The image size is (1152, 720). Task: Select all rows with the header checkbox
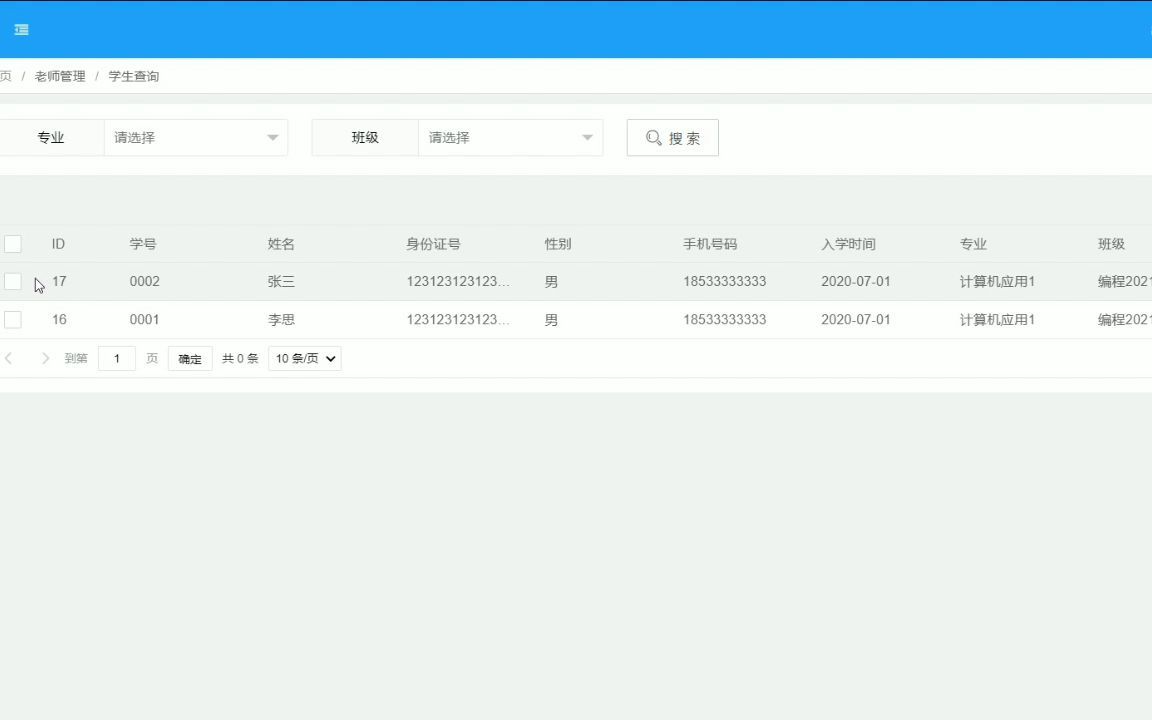[x=13, y=243]
